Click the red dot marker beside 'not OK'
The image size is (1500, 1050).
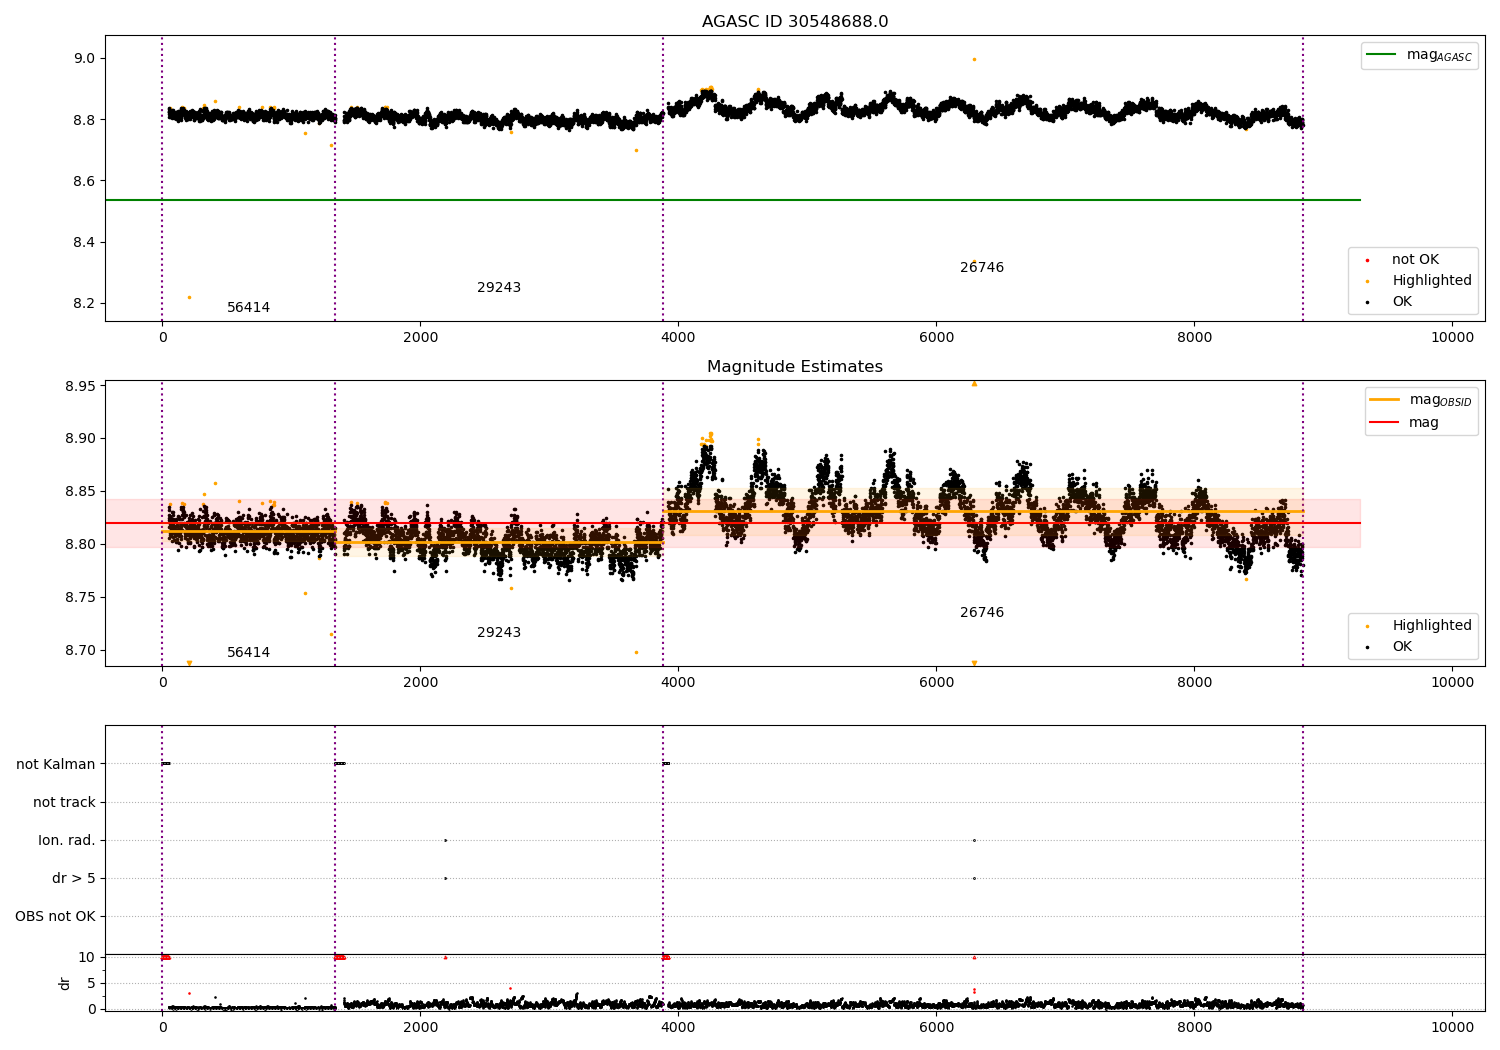point(1367,260)
